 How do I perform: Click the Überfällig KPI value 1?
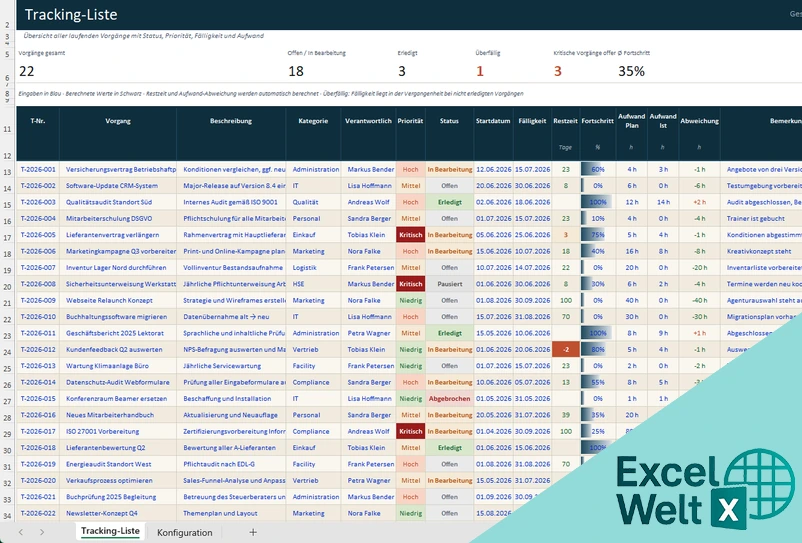480,71
